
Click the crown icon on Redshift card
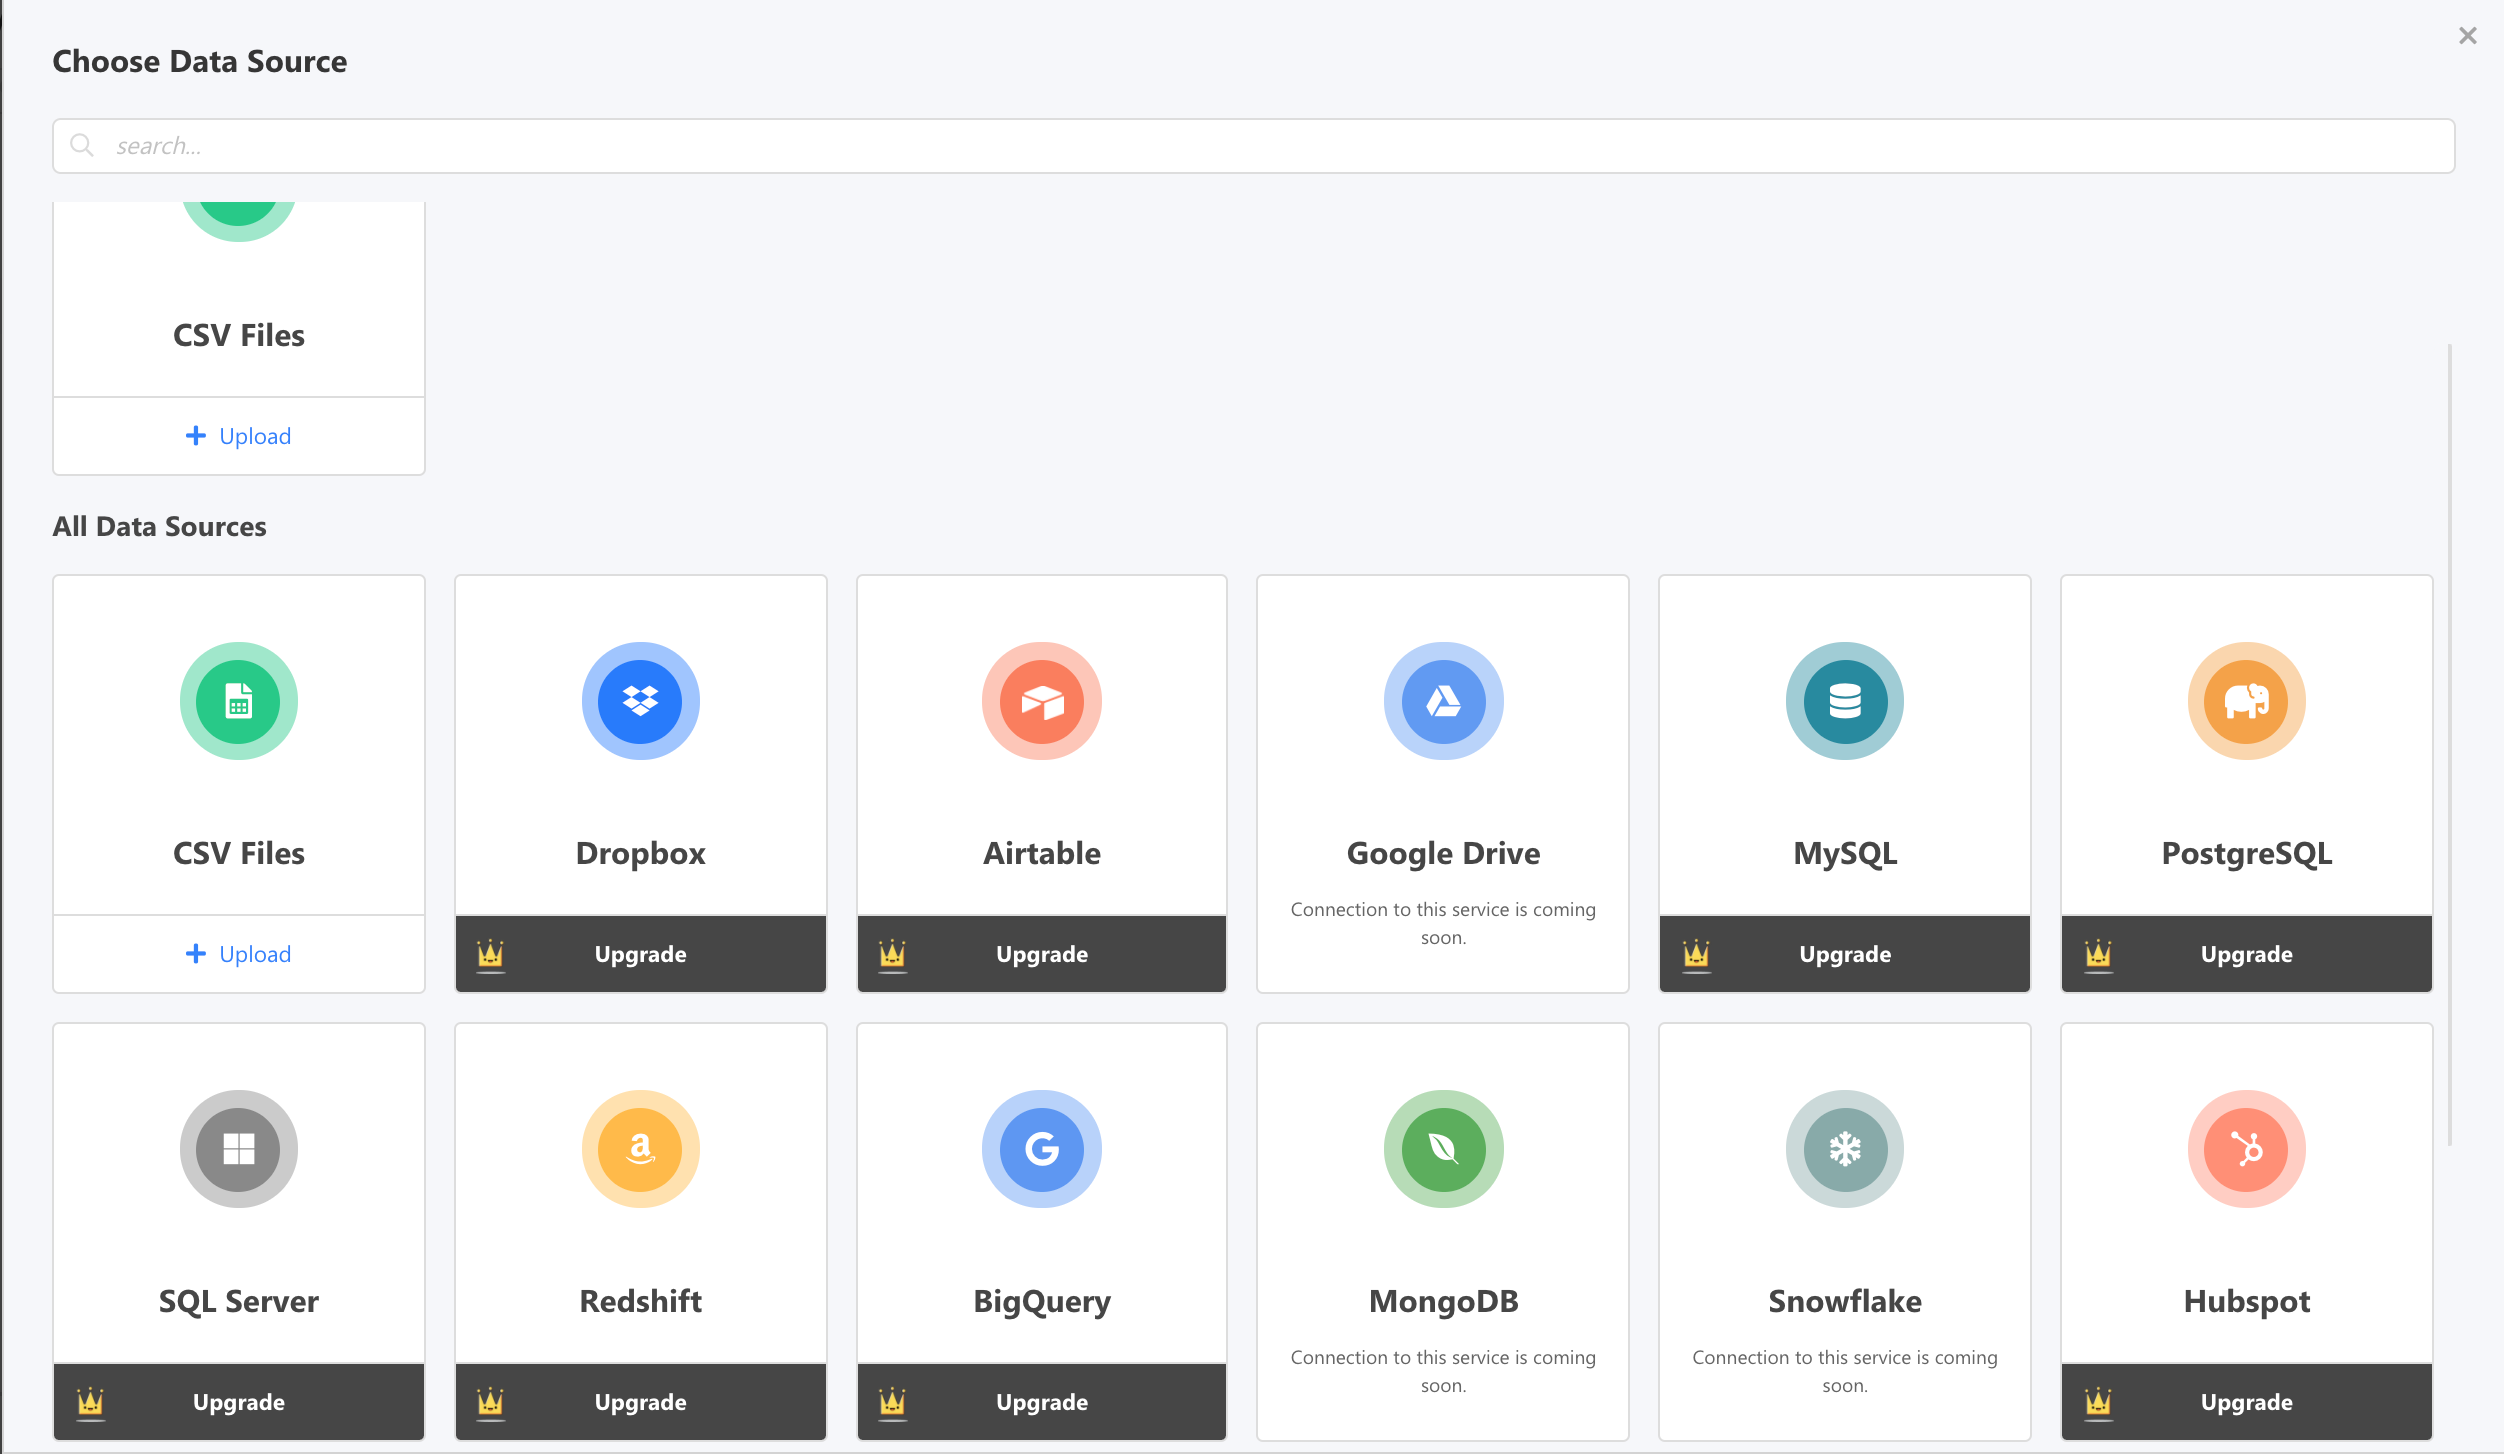tap(490, 1403)
